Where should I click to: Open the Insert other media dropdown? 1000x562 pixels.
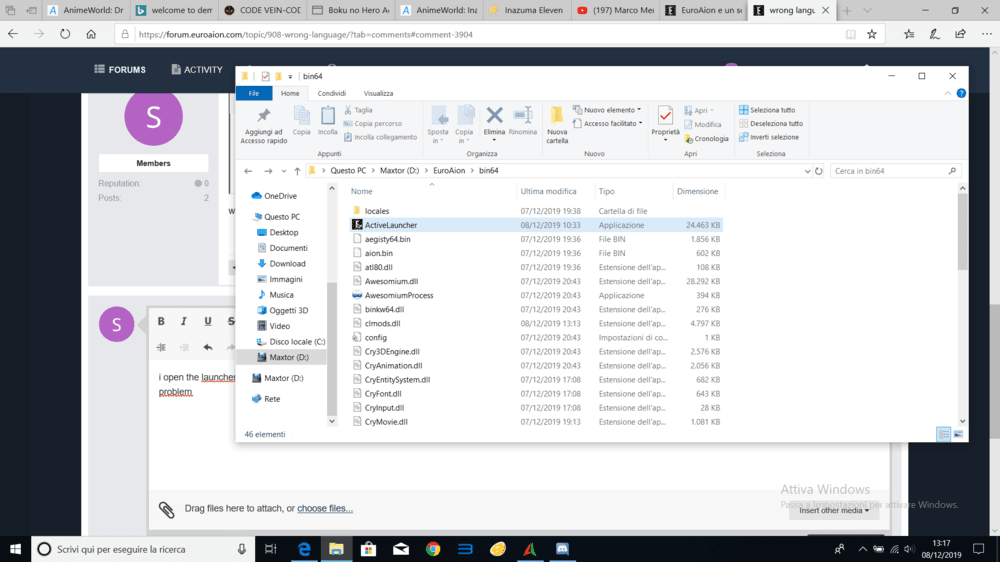[833, 510]
